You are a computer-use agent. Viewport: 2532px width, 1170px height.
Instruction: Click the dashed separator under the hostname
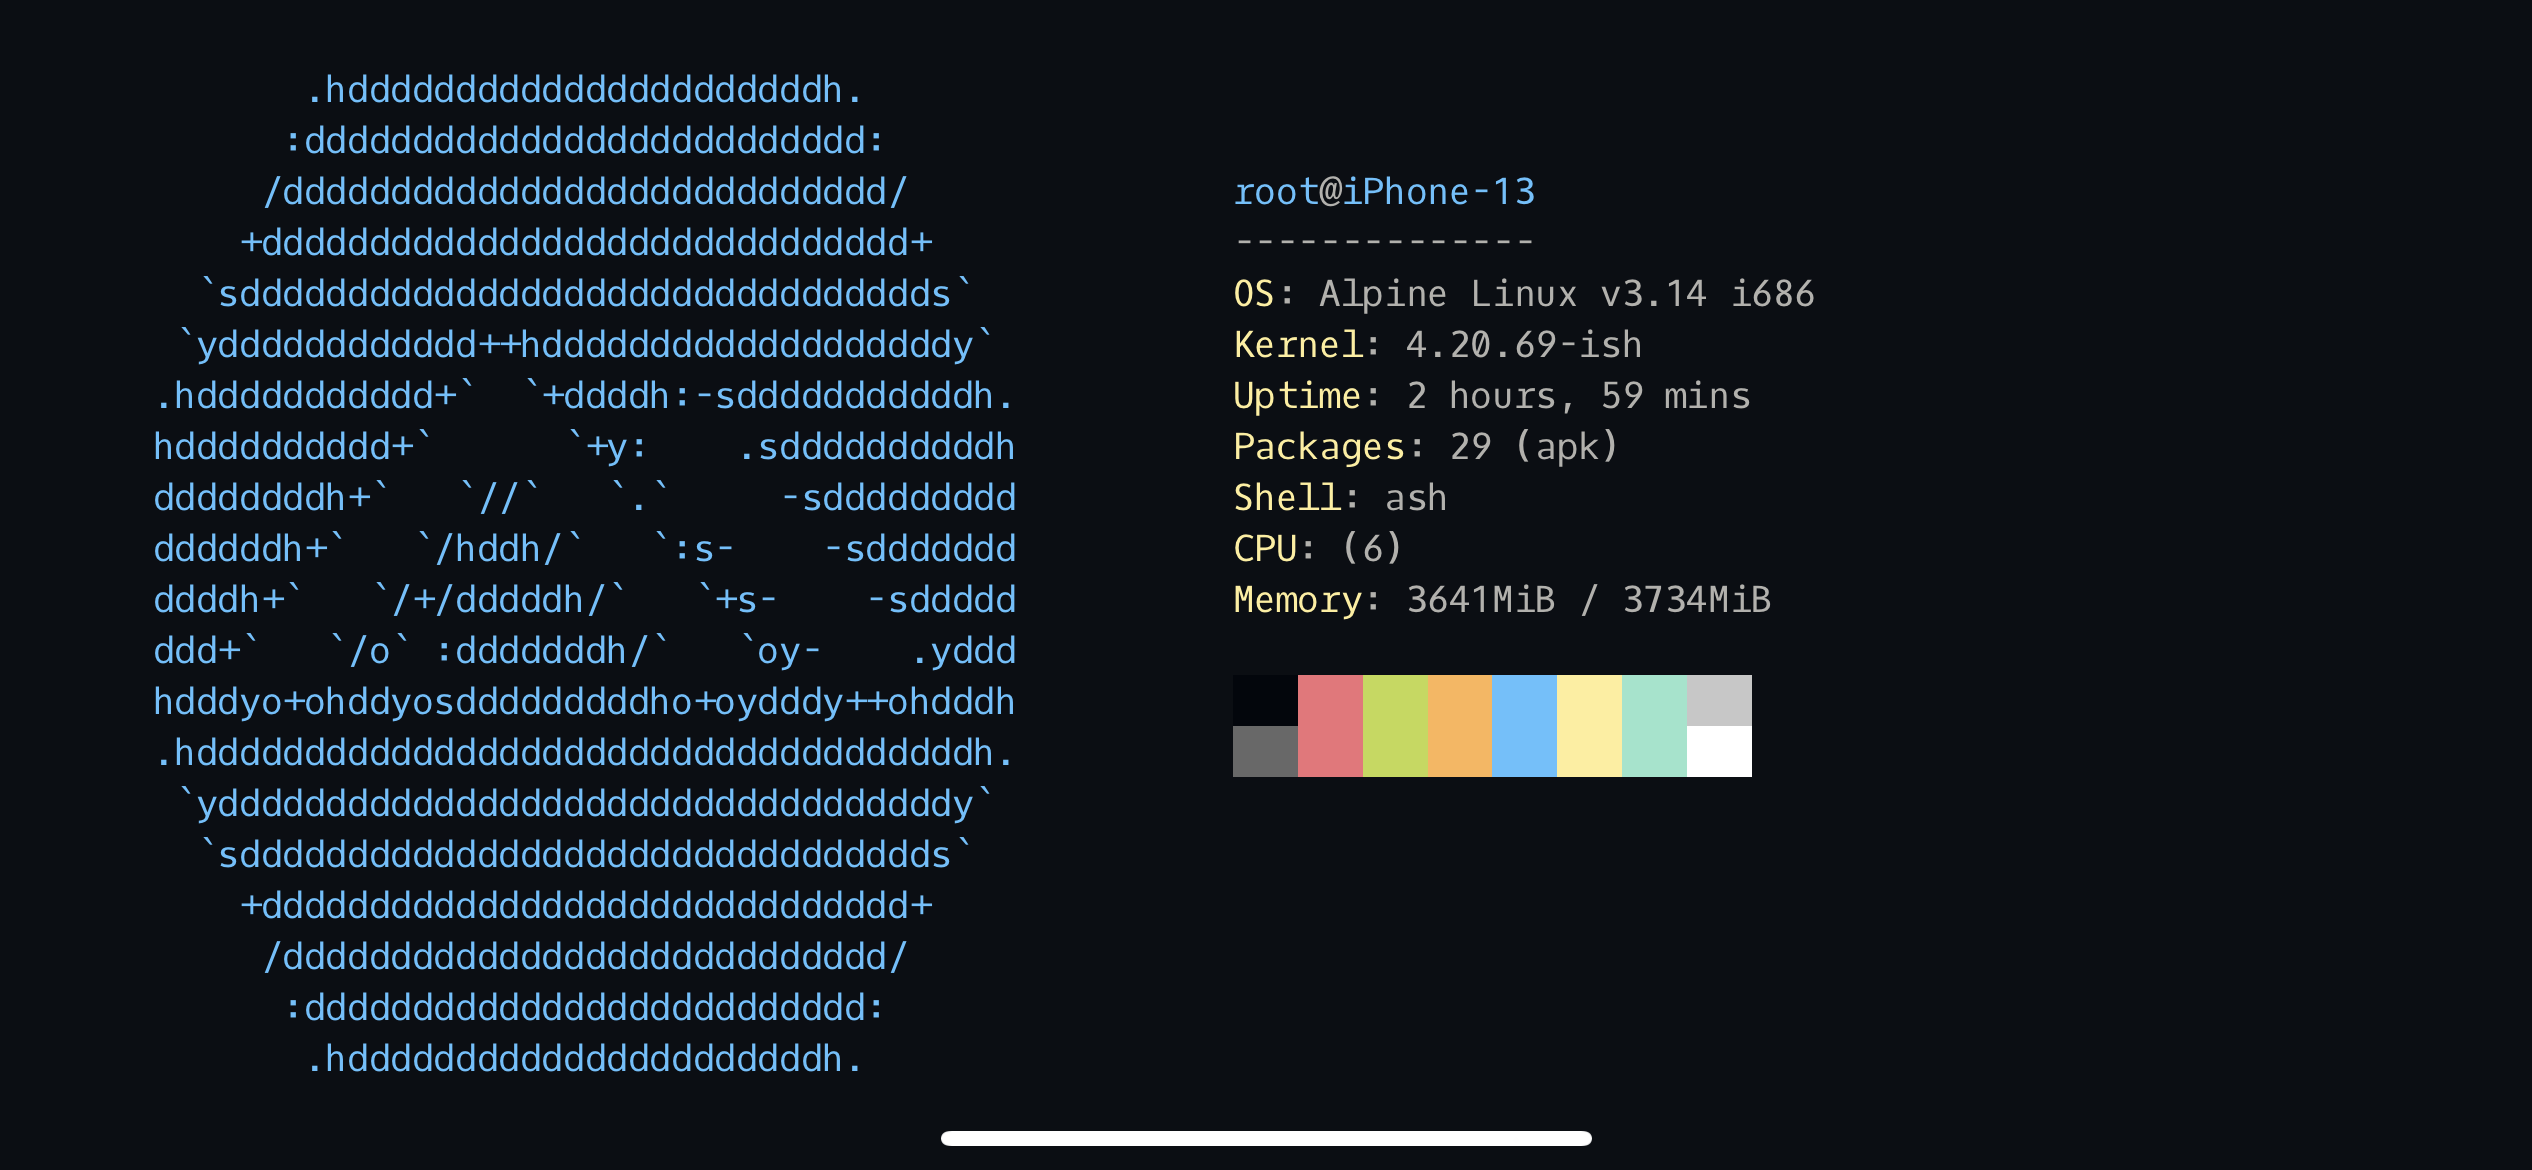click(1384, 241)
